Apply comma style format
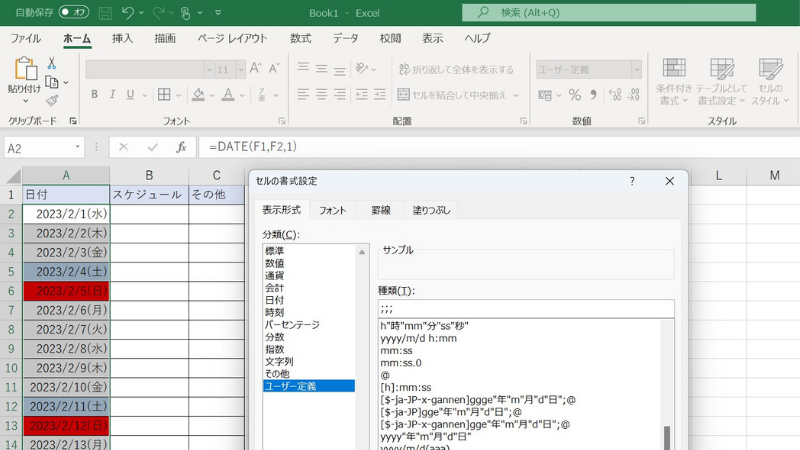 pyautogui.click(x=593, y=95)
